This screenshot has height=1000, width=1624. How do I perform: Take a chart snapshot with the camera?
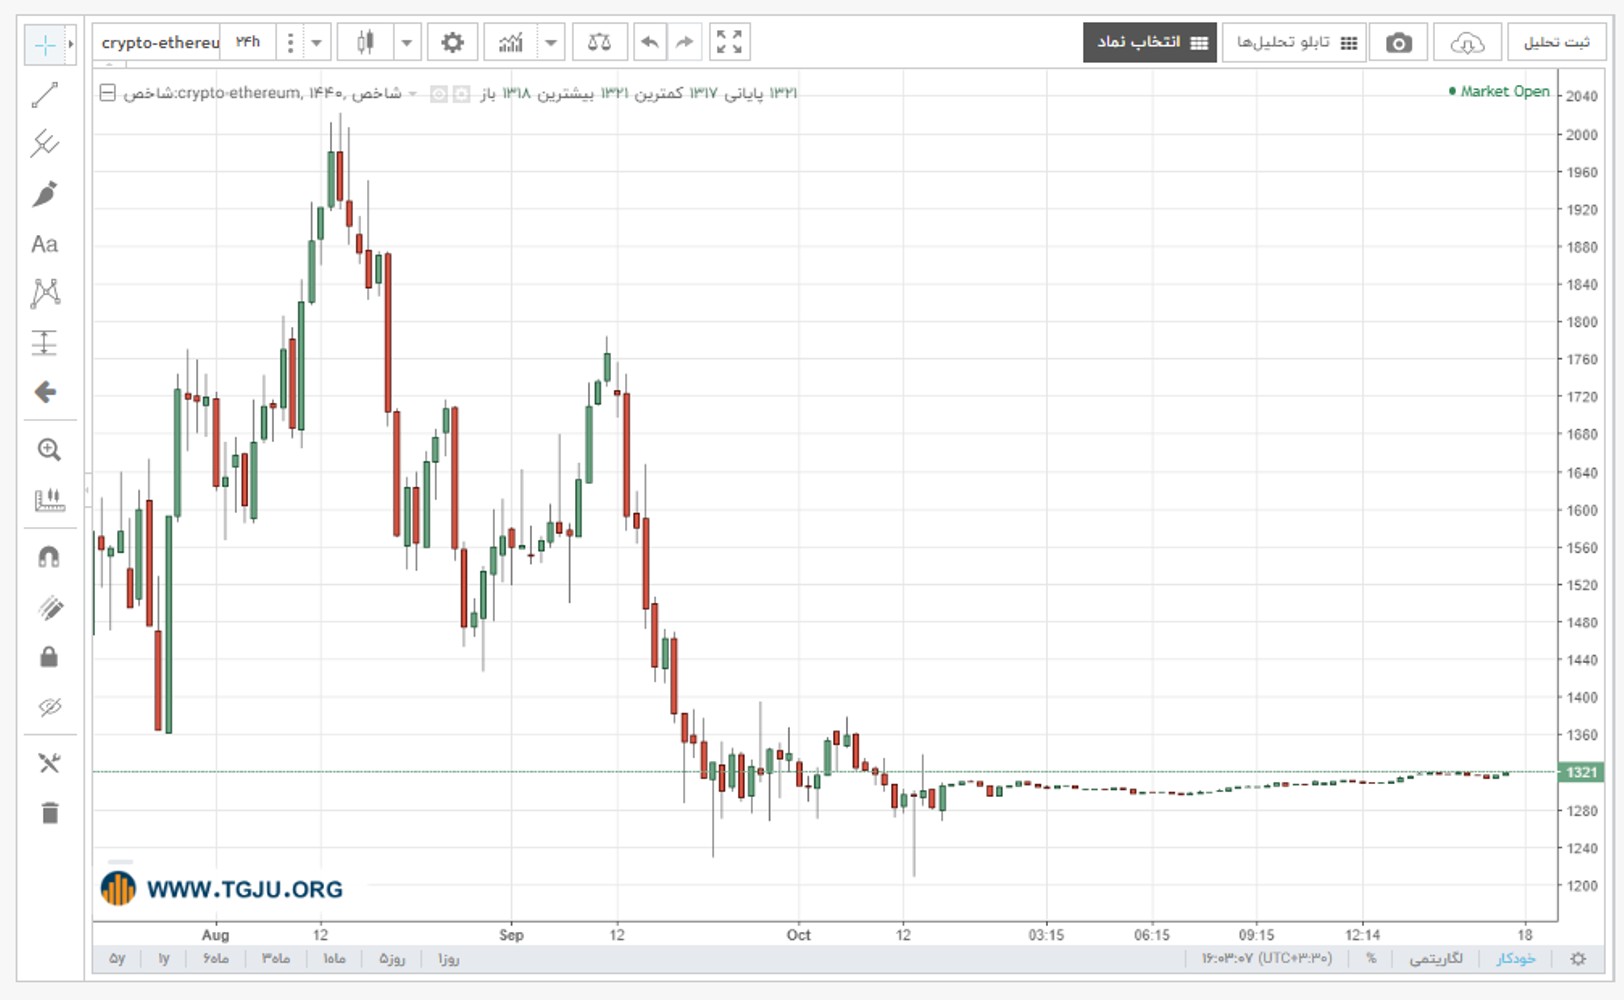click(1398, 43)
